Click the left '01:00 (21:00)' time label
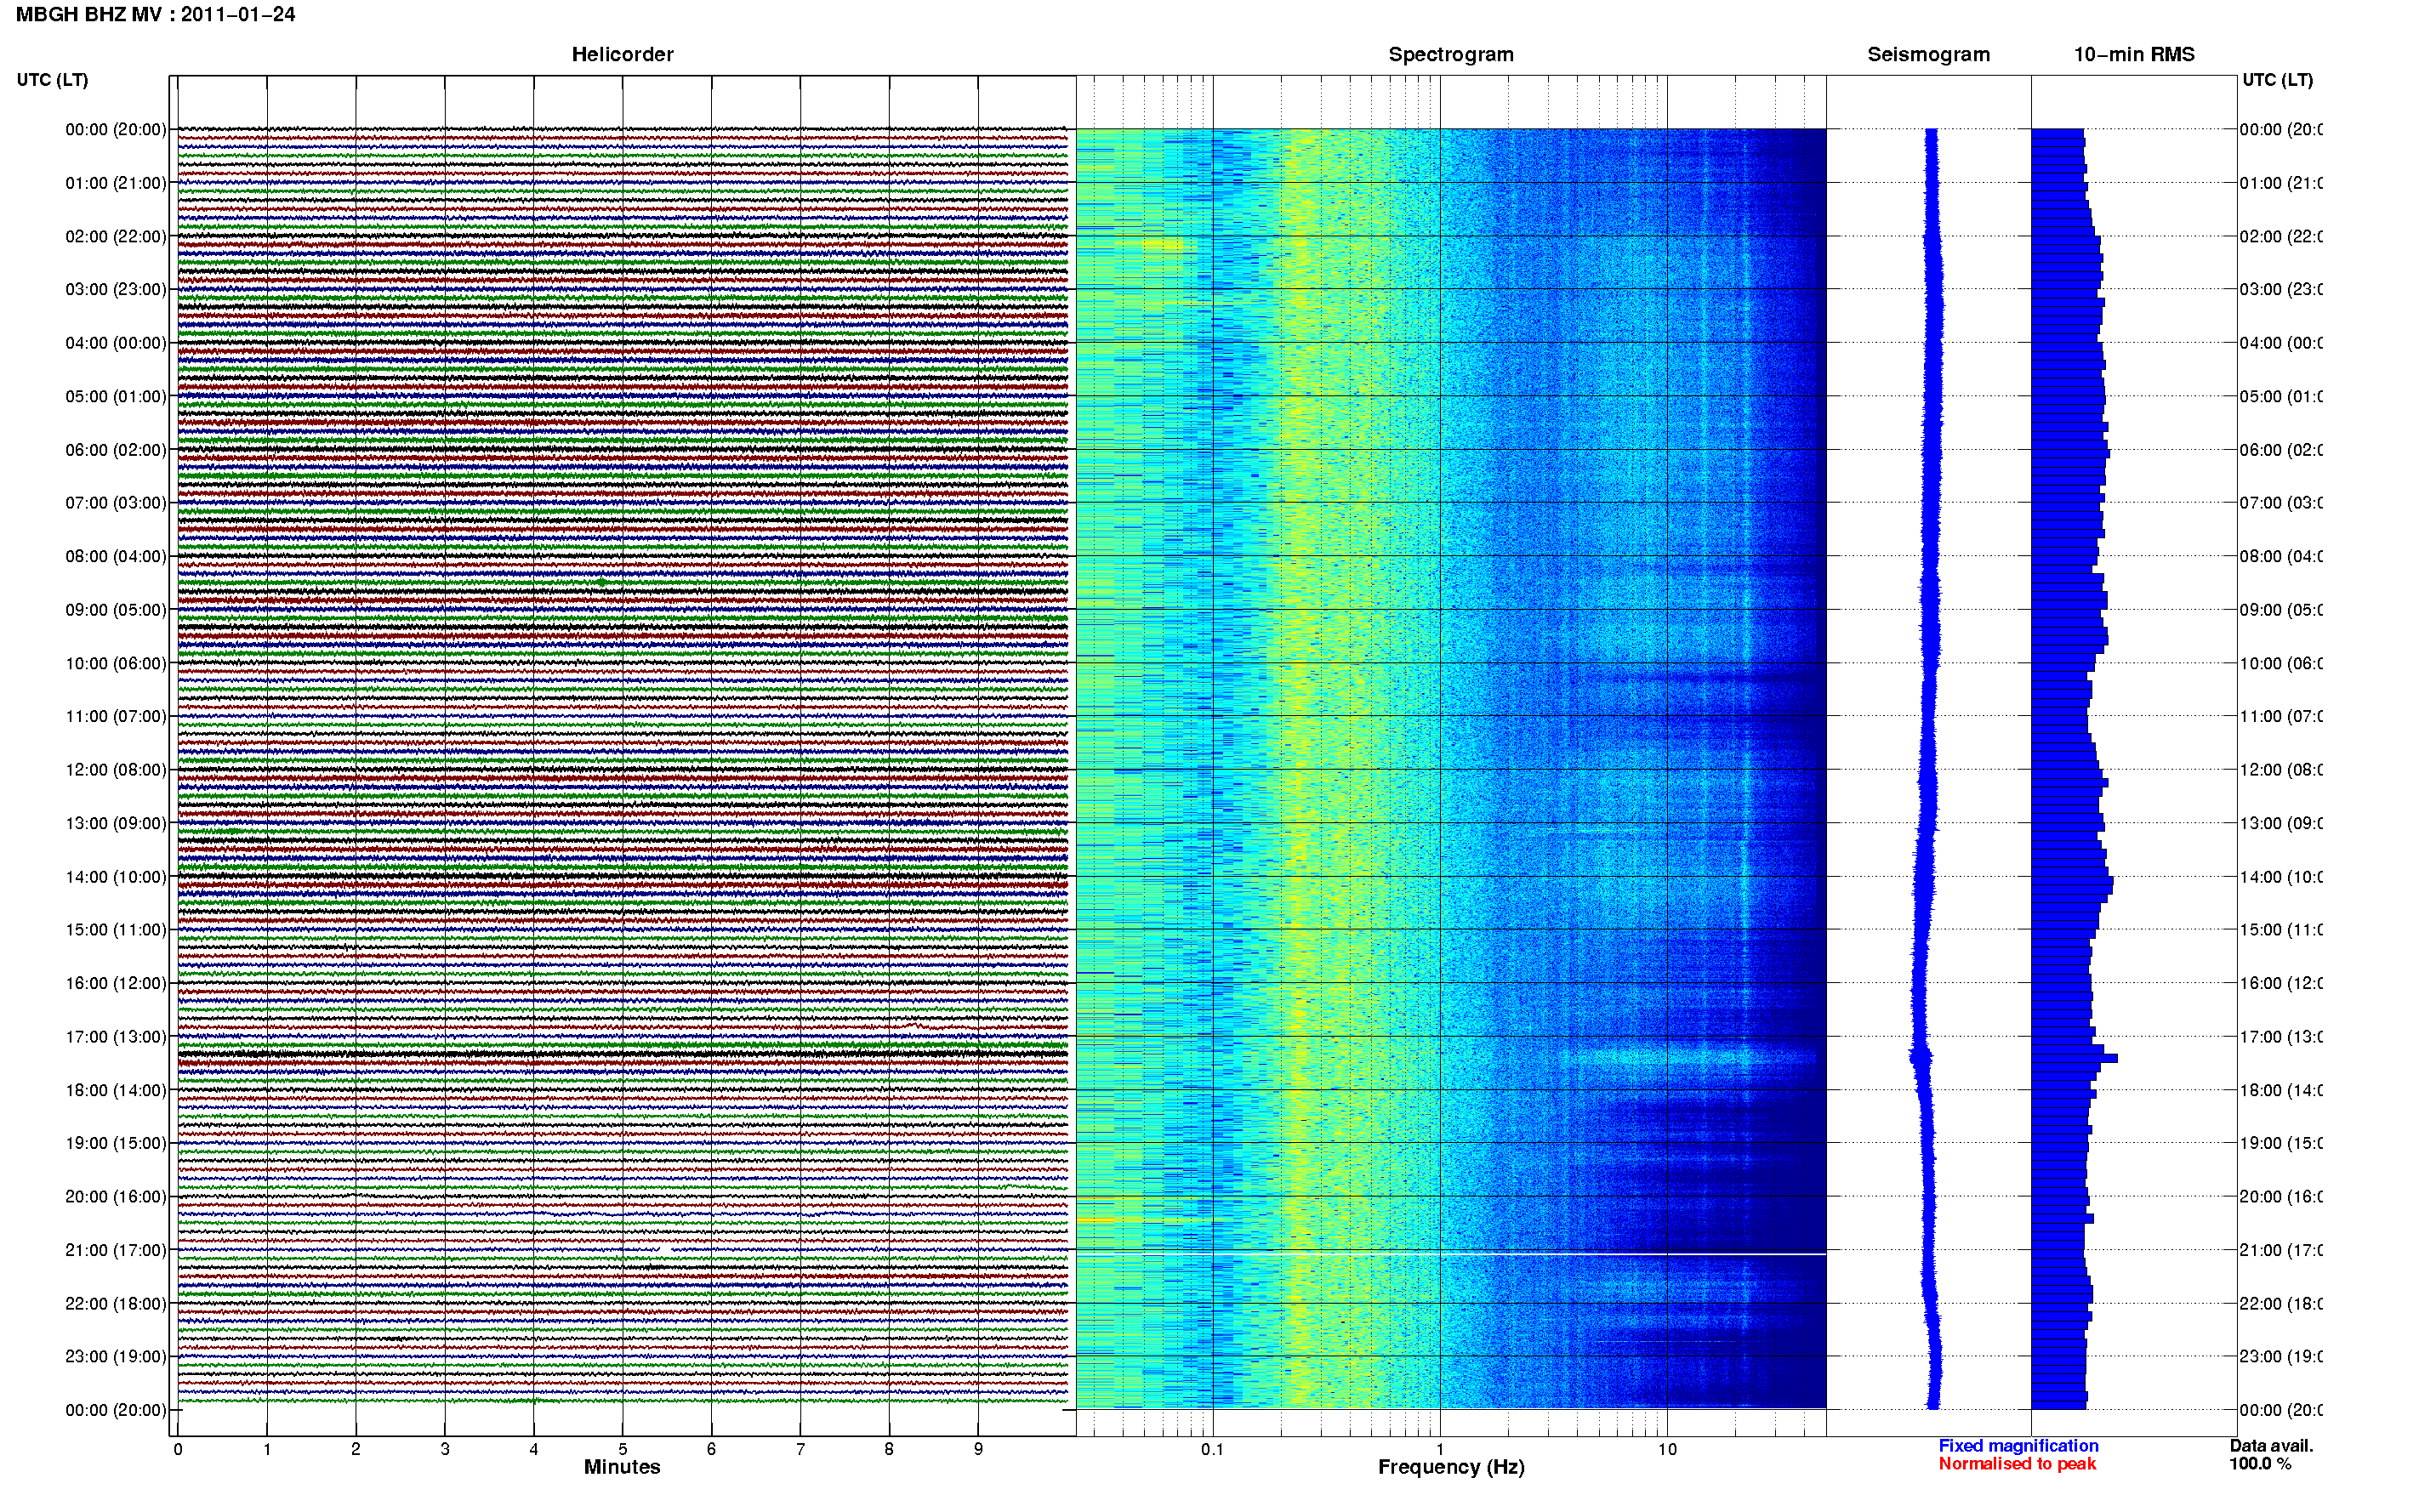Viewport: 2419px width, 1512px height. [x=116, y=183]
